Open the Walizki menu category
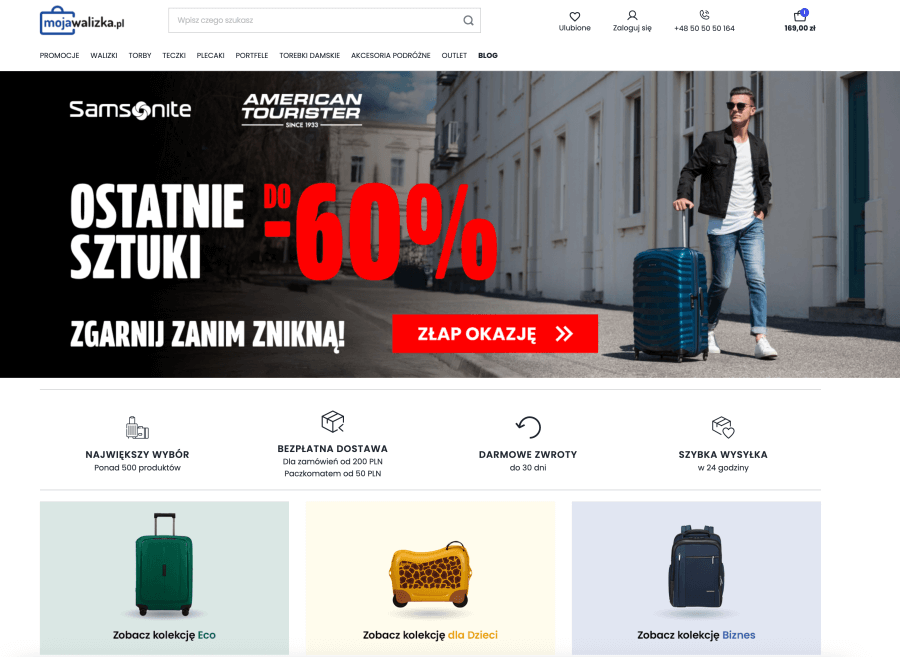 104,56
